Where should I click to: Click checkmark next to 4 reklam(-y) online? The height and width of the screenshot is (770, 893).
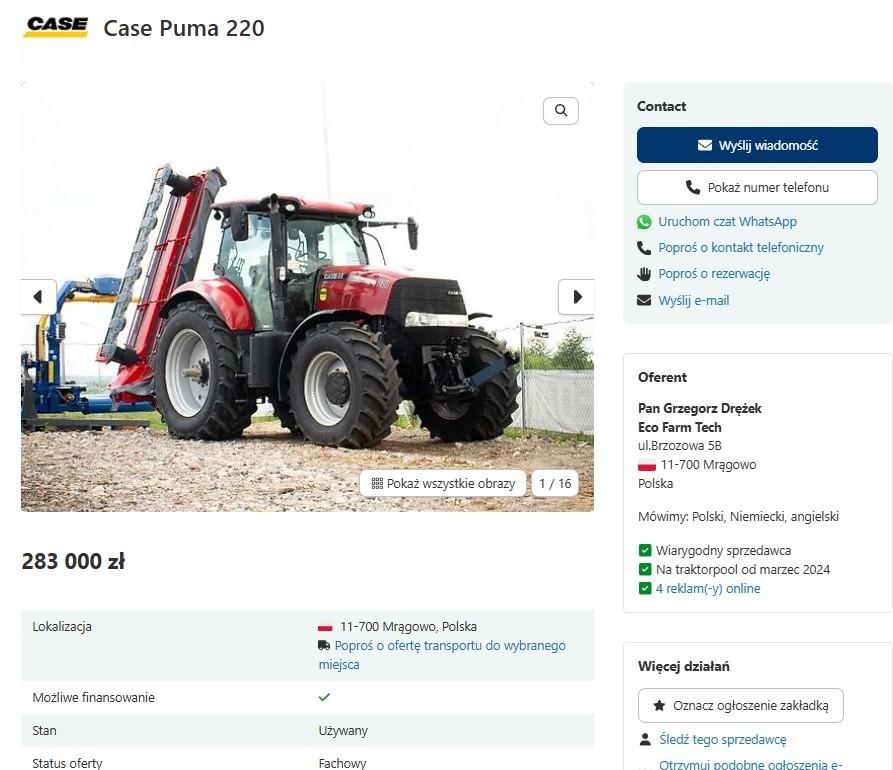(x=645, y=588)
